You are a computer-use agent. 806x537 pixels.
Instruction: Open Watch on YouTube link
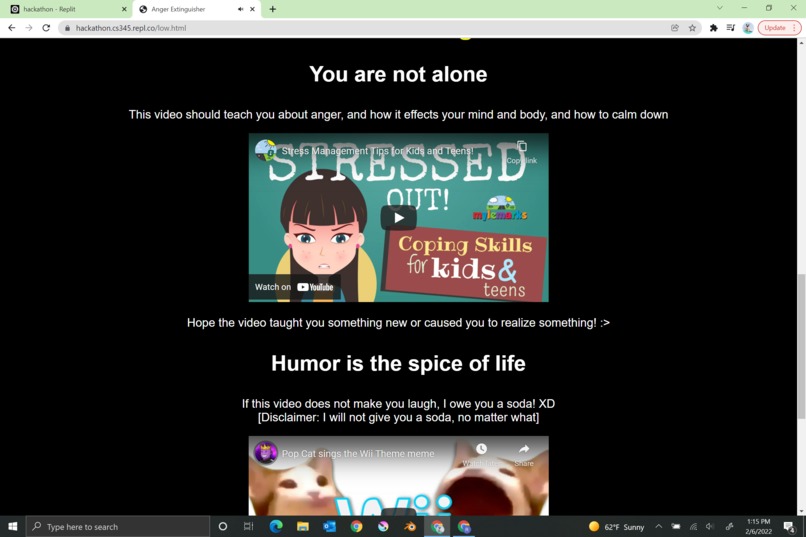[x=294, y=287]
